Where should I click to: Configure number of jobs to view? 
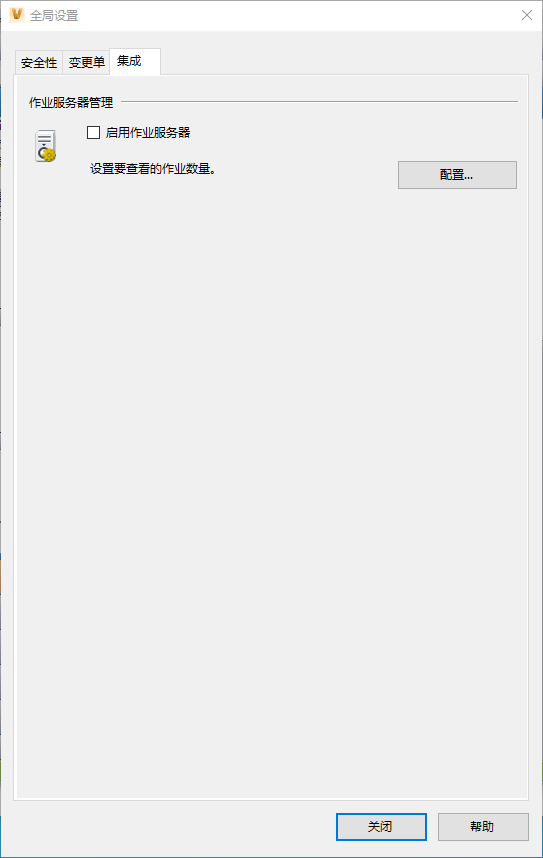coord(457,175)
